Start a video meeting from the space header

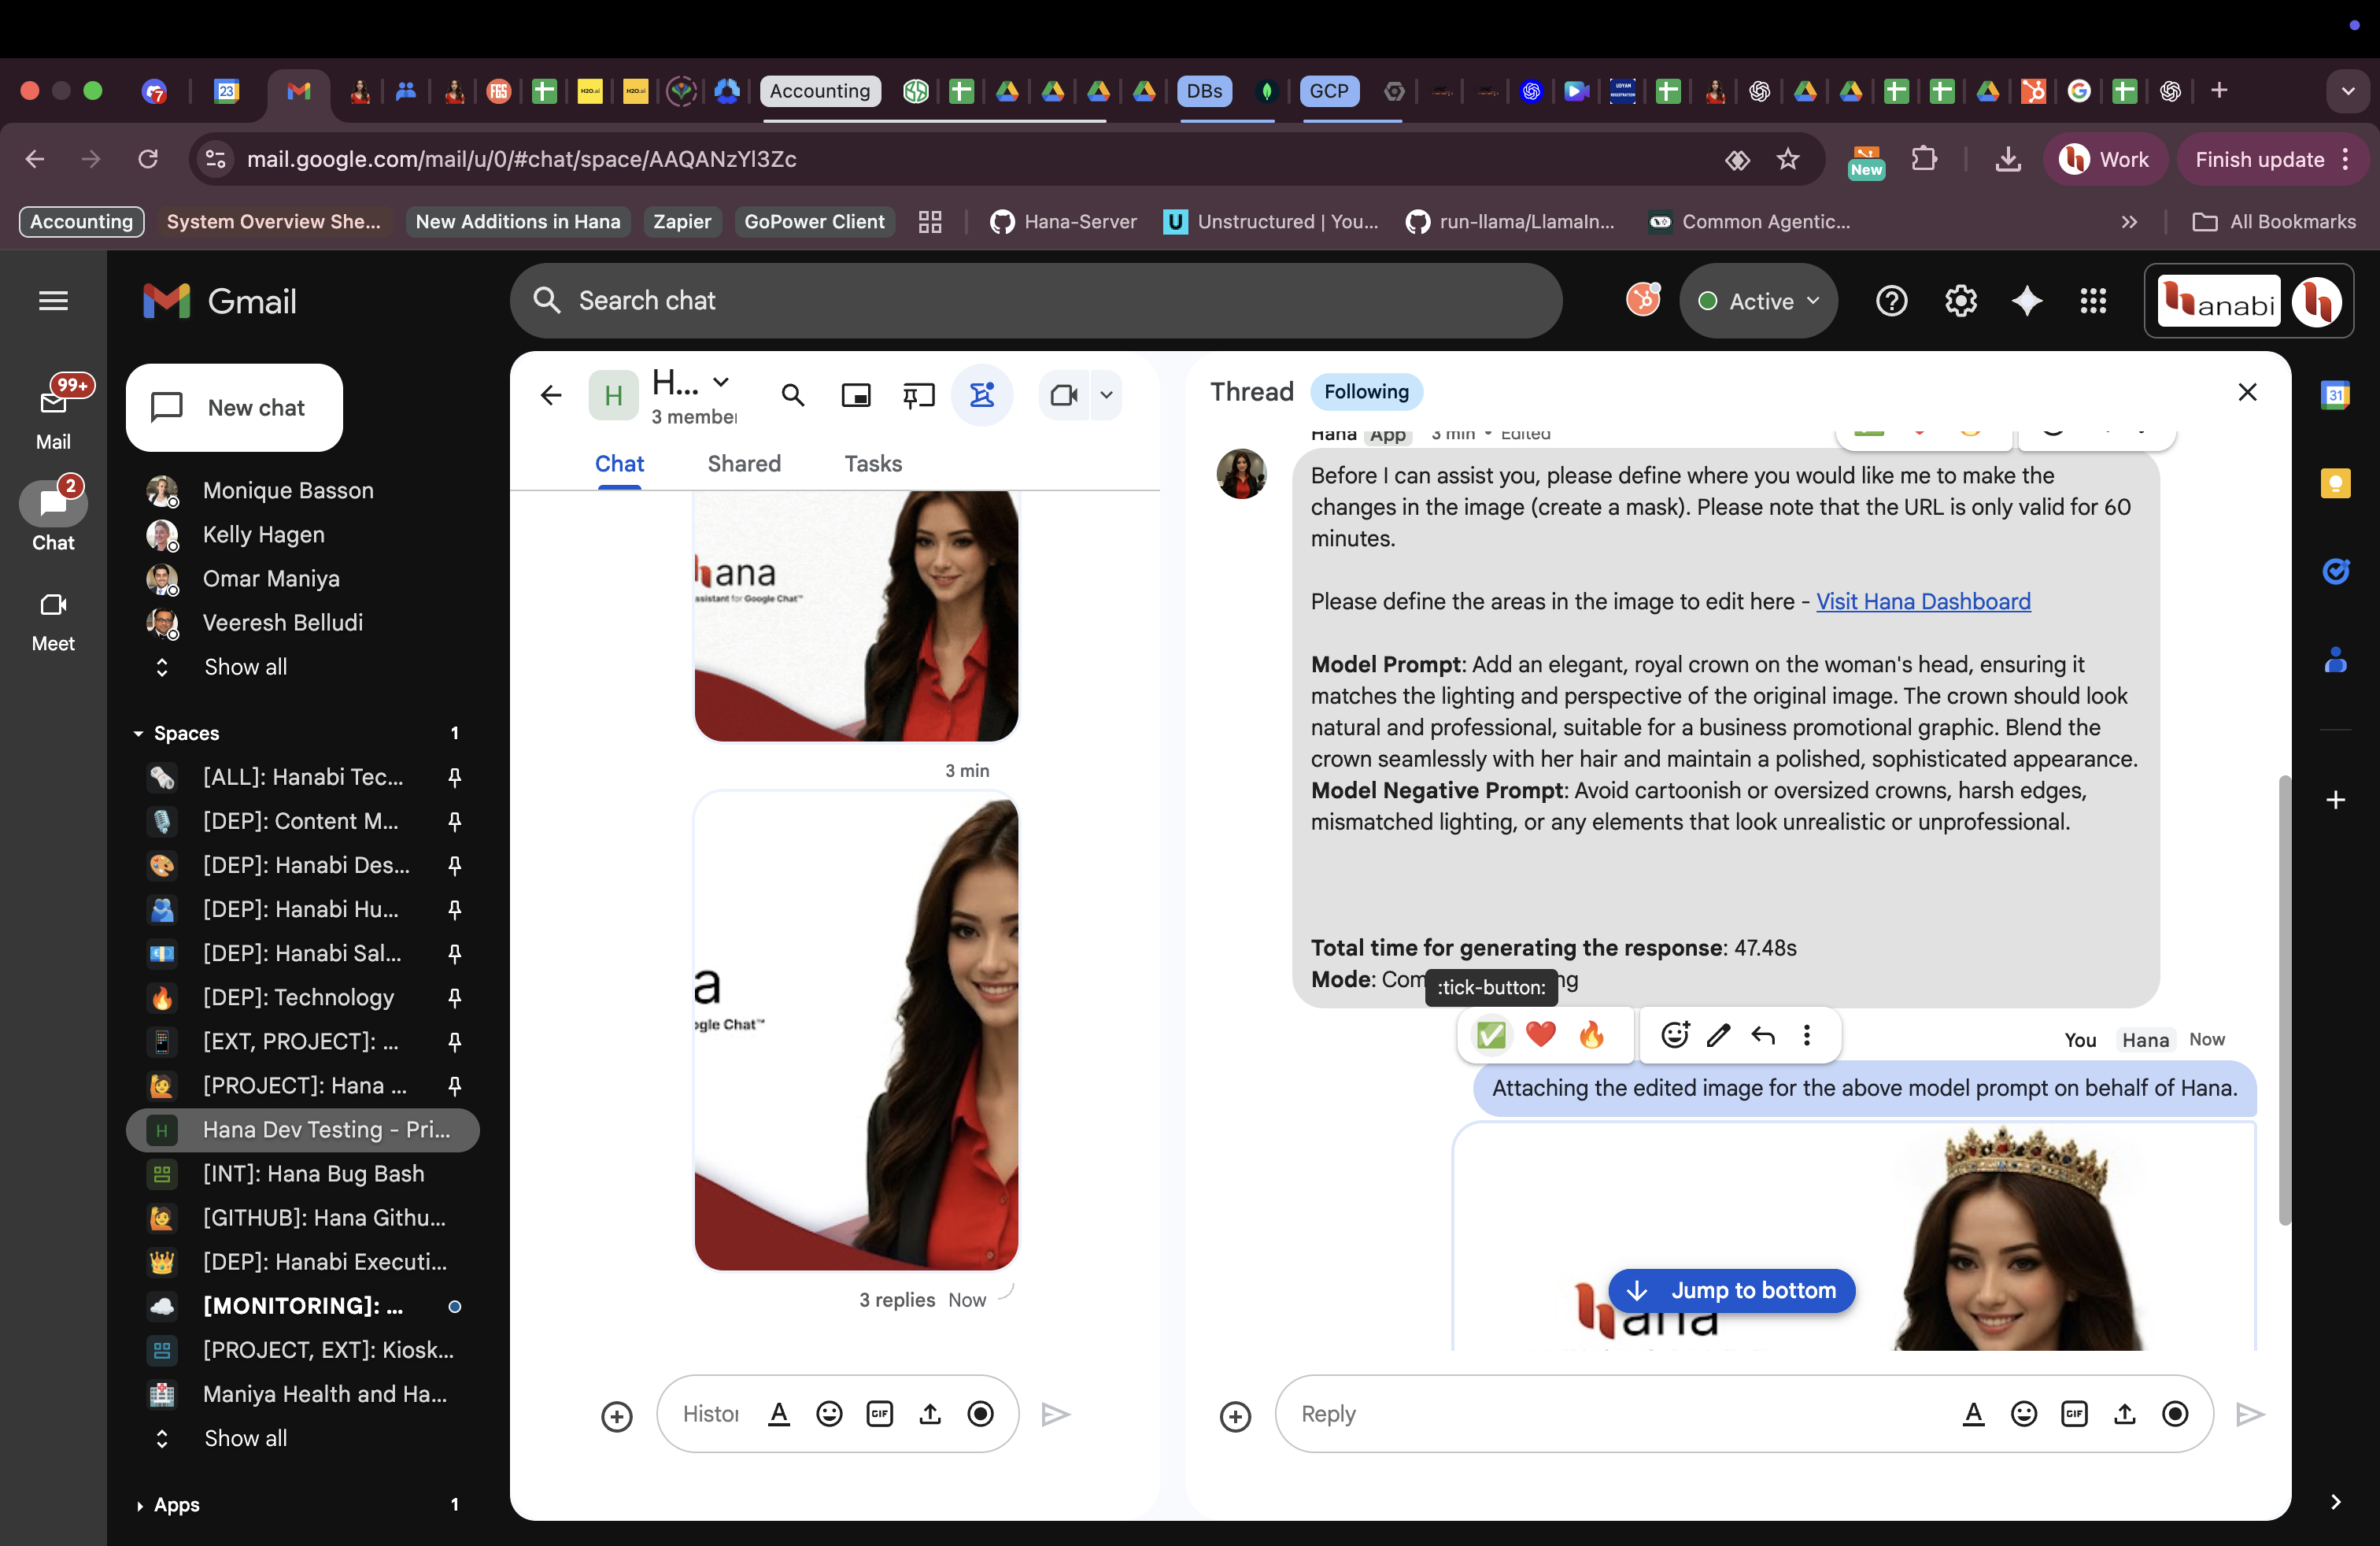[1064, 396]
